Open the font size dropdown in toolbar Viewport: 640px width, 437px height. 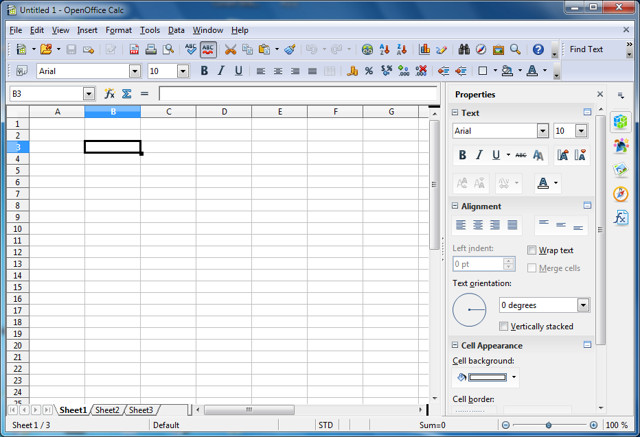pyautogui.click(x=183, y=71)
